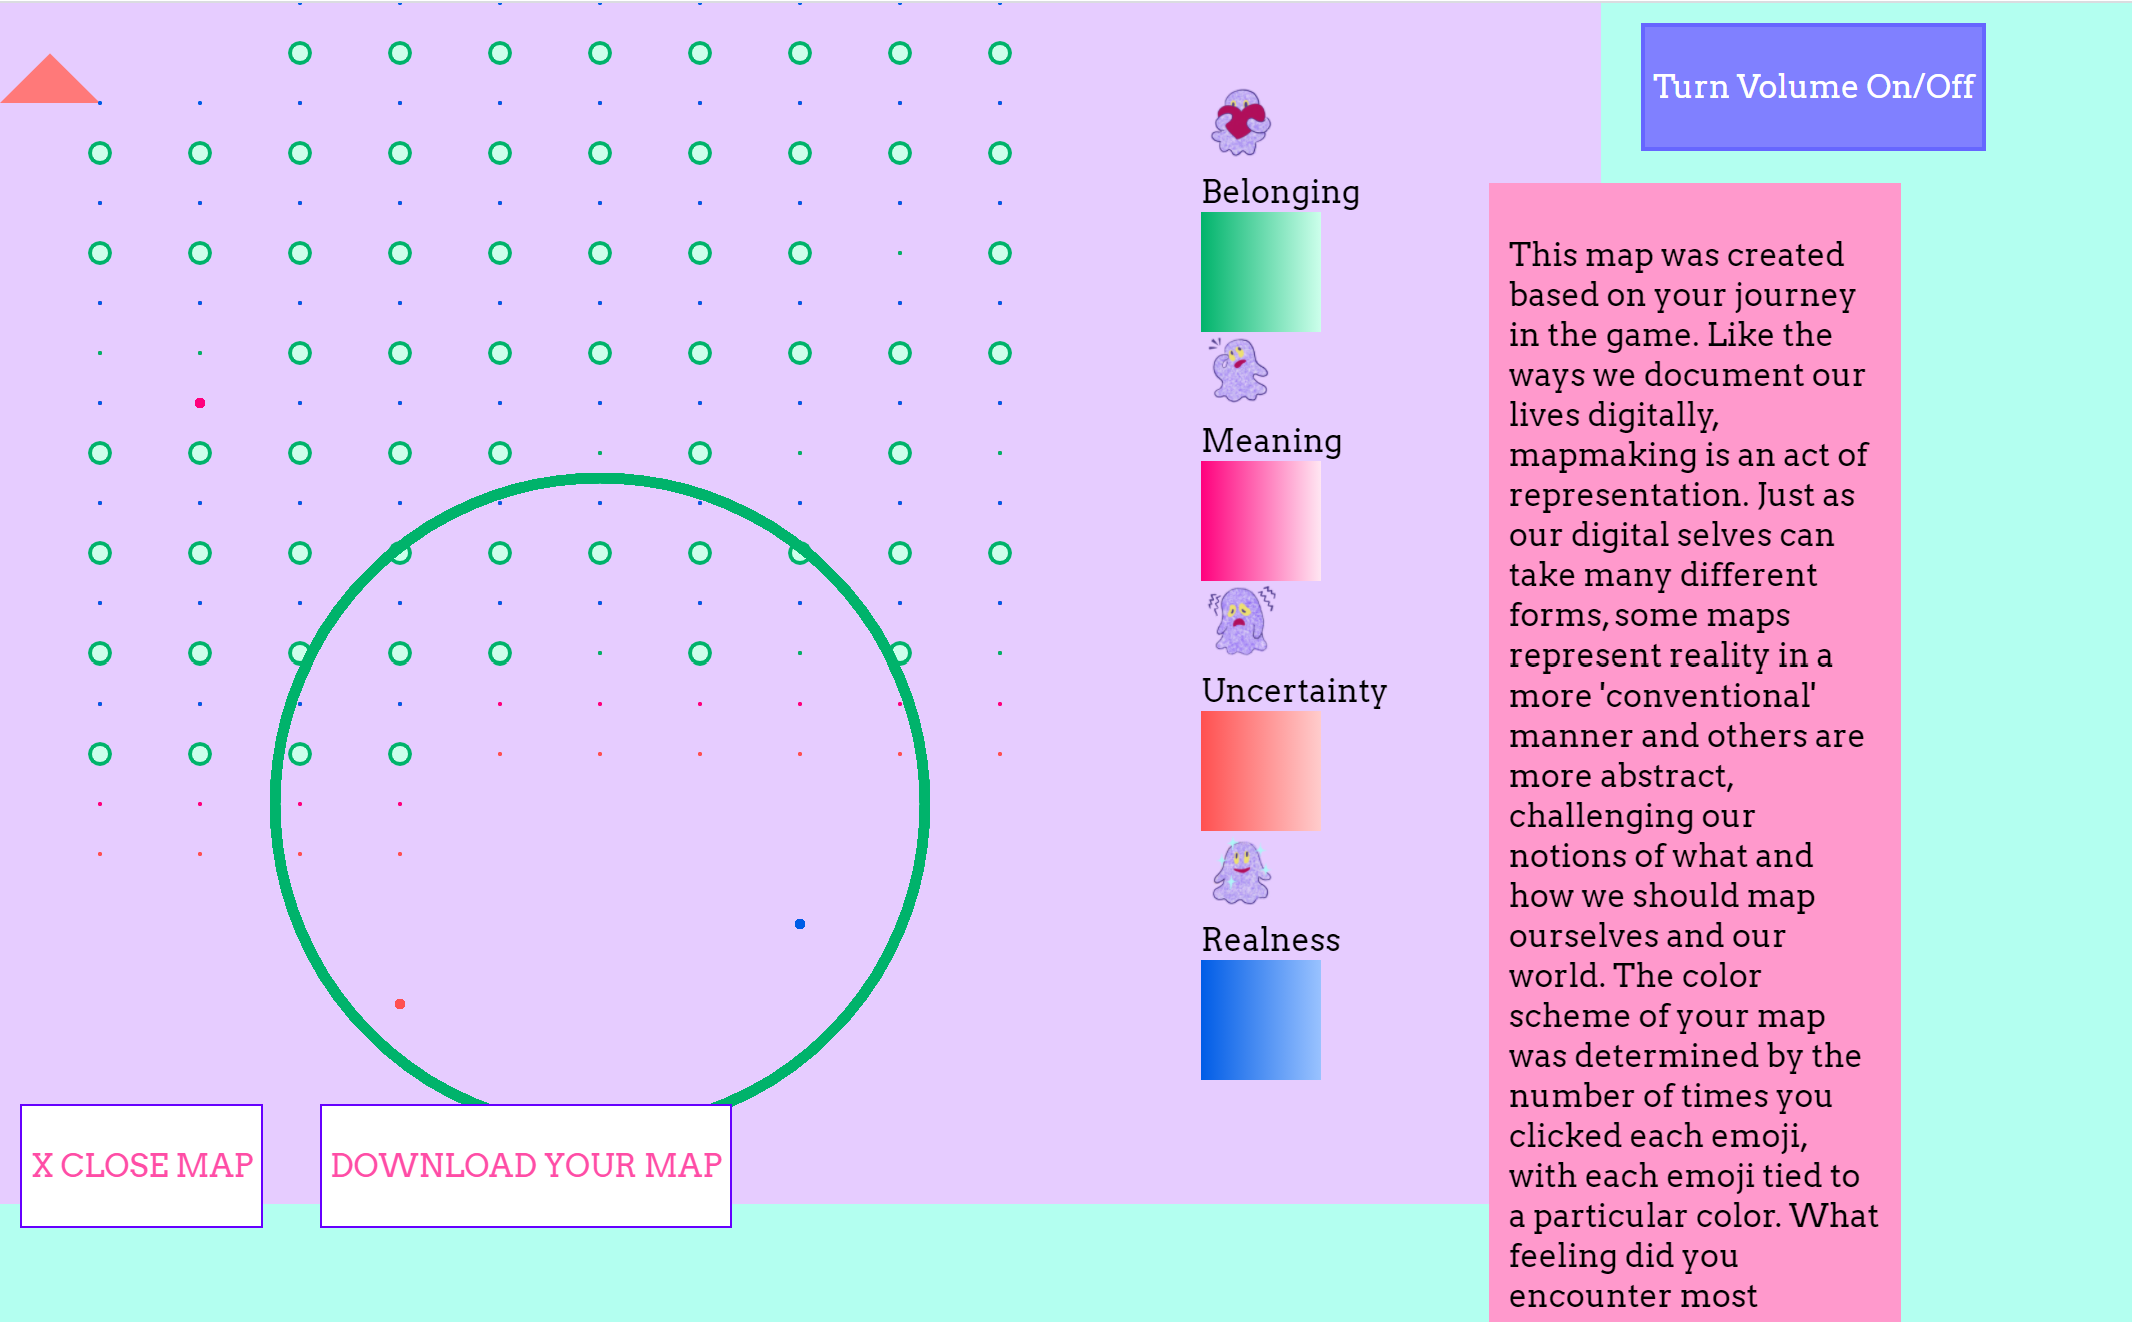This screenshot has height=1322, width=2132.
Task: Select the blue Realness gradient swatch
Action: pyautogui.click(x=1260, y=1020)
